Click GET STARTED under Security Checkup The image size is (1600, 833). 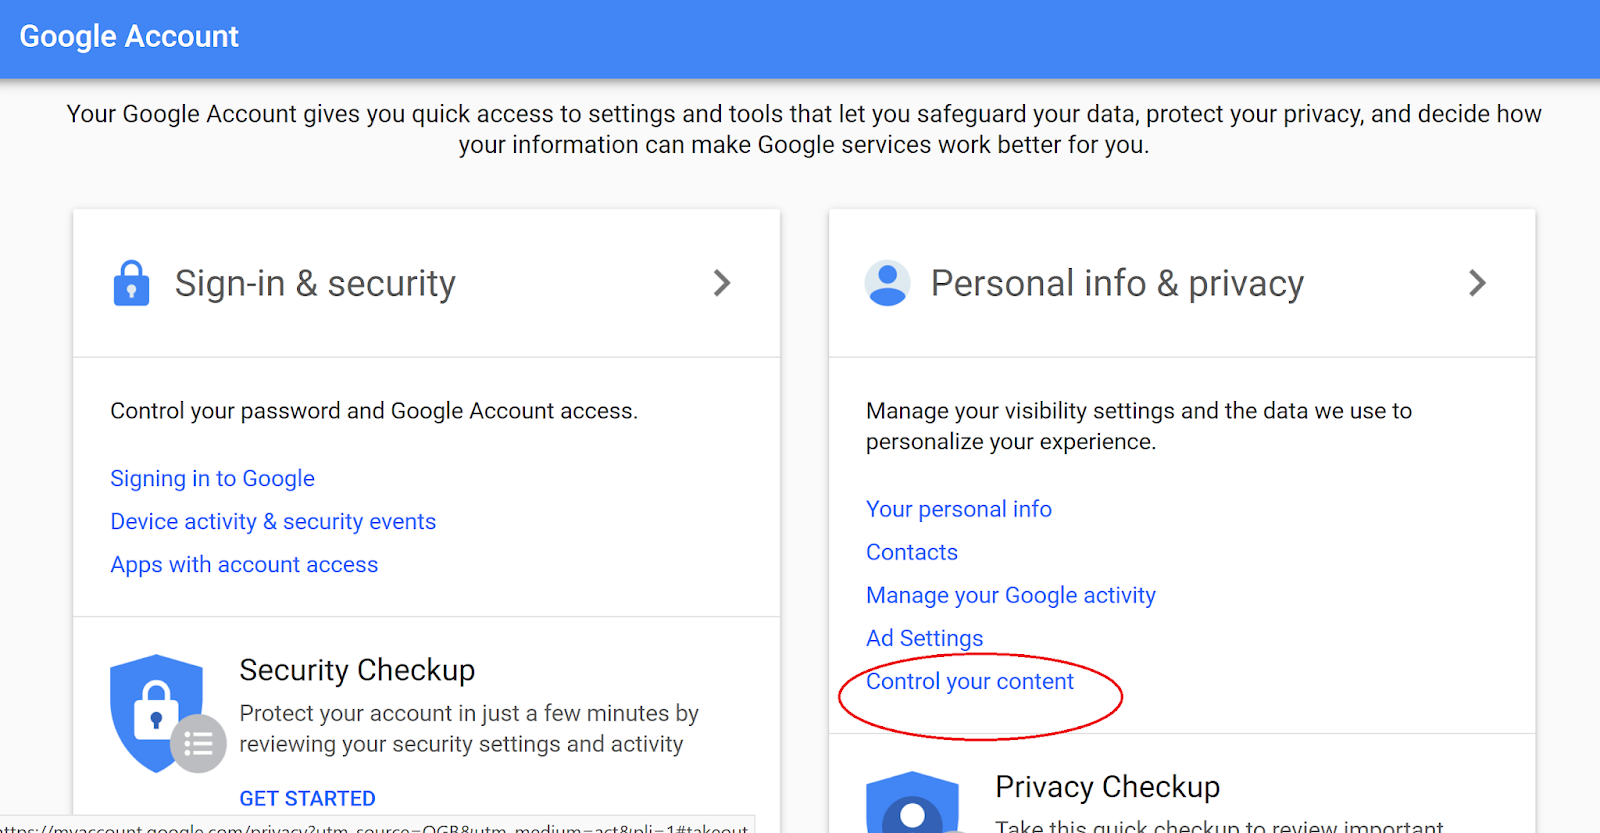[x=307, y=798]
